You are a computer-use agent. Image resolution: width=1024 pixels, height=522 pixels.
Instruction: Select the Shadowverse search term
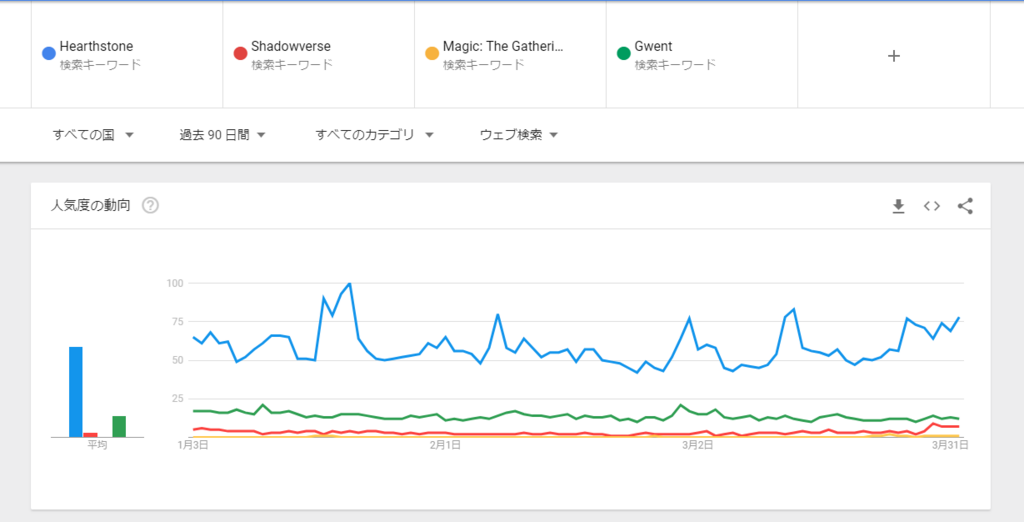tap(291, 47)
